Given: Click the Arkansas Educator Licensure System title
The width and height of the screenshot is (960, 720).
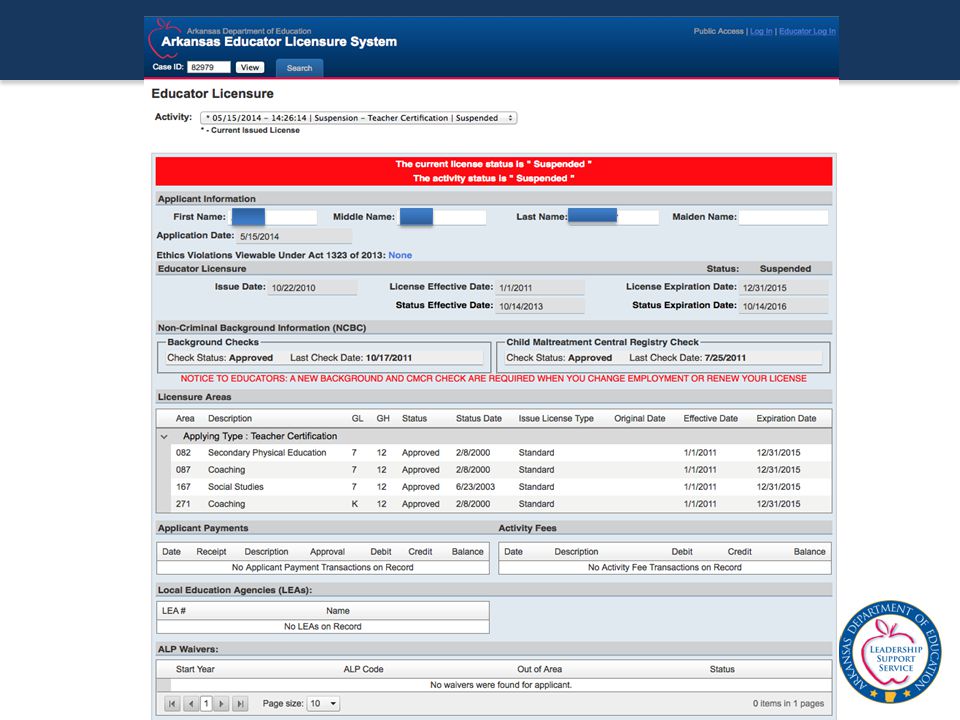Looking at the screenshot, I should [279, 42].
